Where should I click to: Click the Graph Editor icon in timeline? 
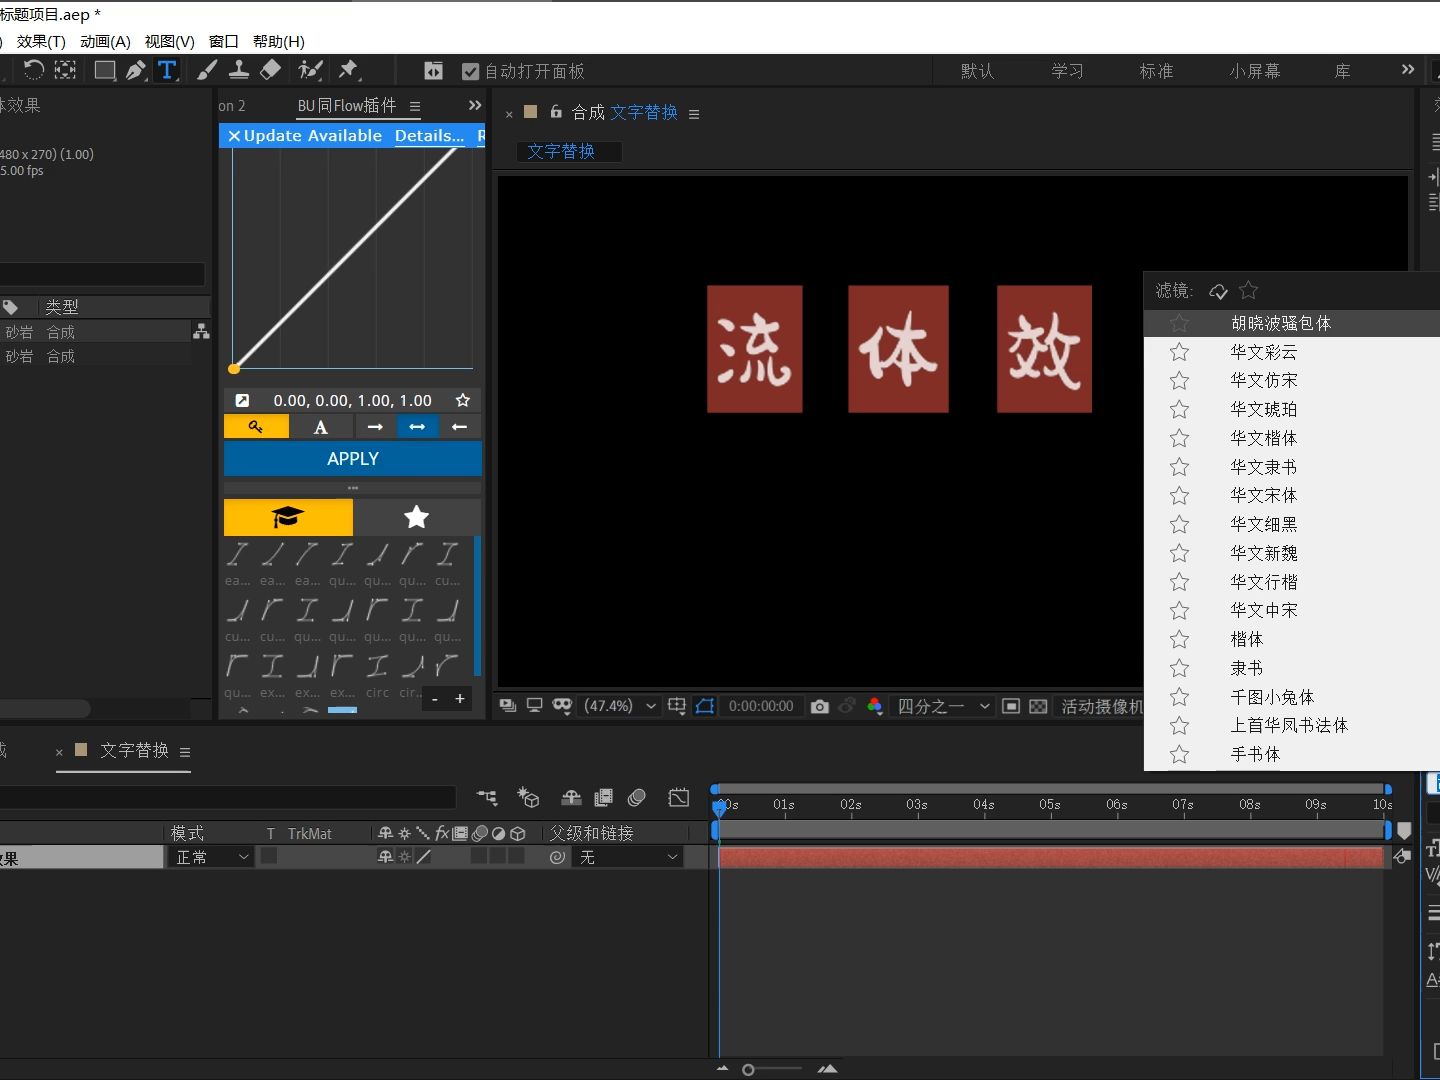[679, 797]
